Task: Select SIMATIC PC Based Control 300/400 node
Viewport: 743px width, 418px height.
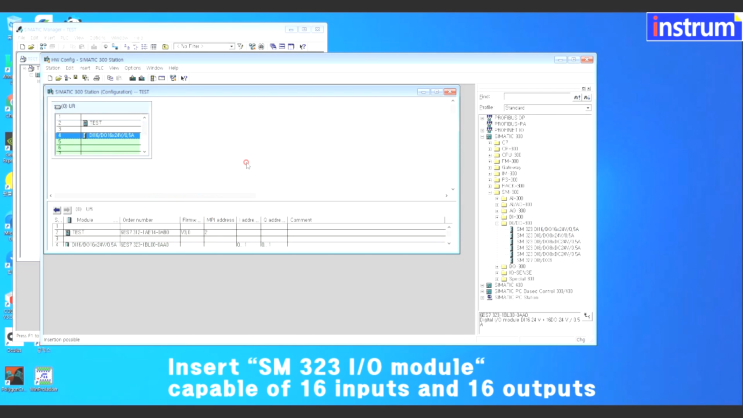Action: click(x=534, y=291)
